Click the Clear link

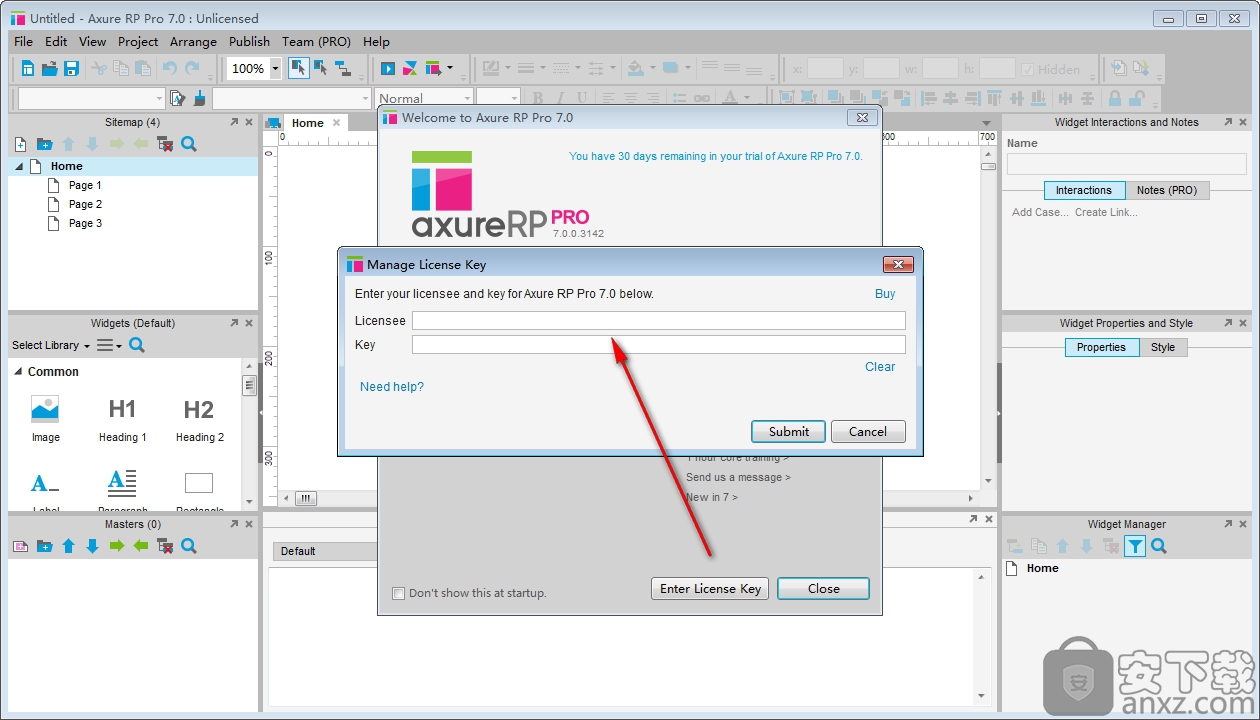880,367
